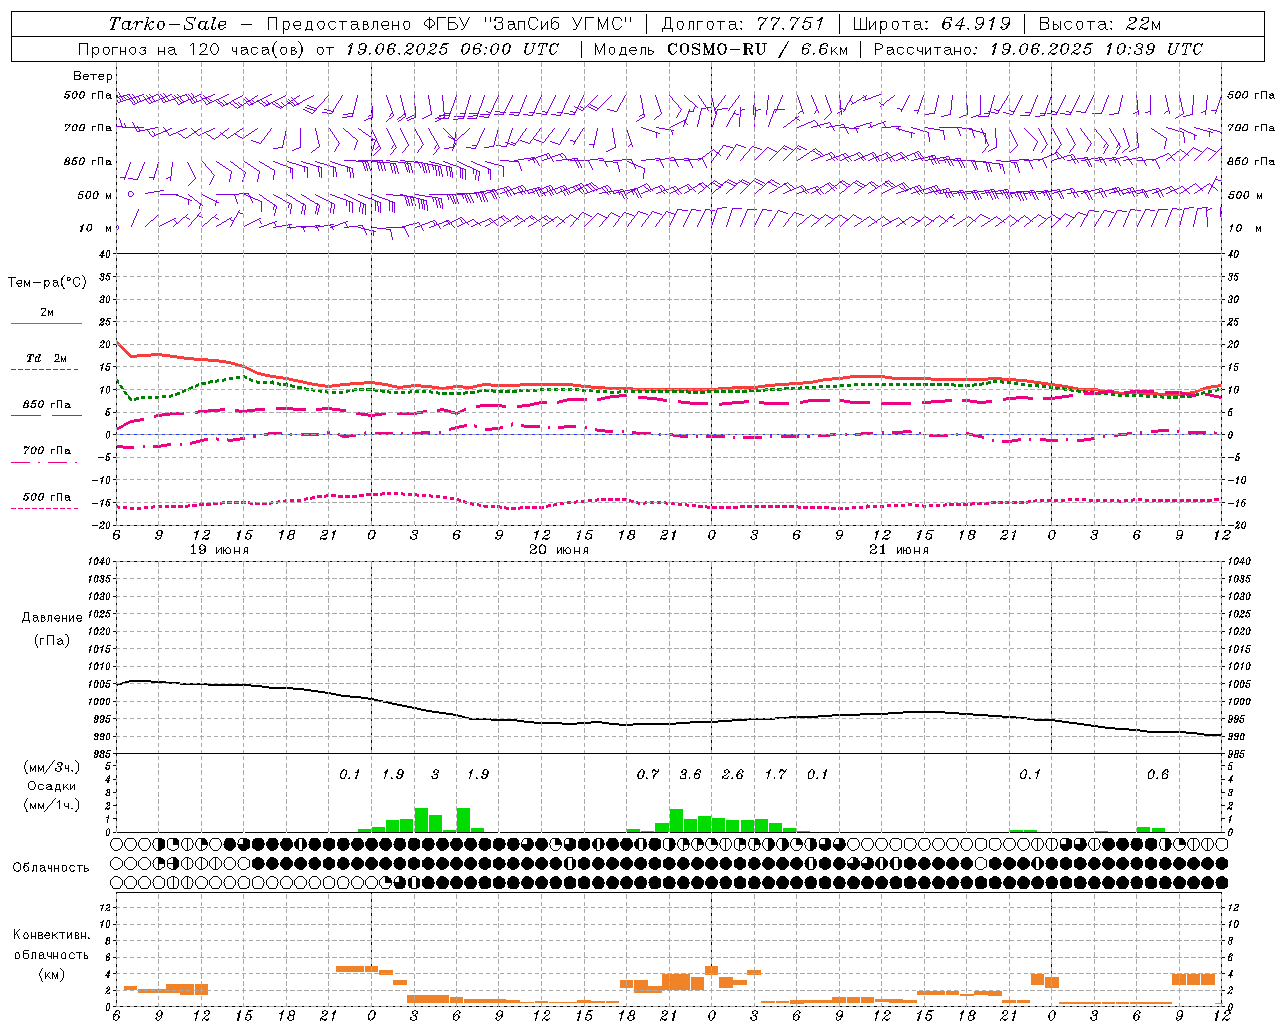
Task: Select the Высота: 22м field
Action: pyautogui.click(x=1100, y=24)
